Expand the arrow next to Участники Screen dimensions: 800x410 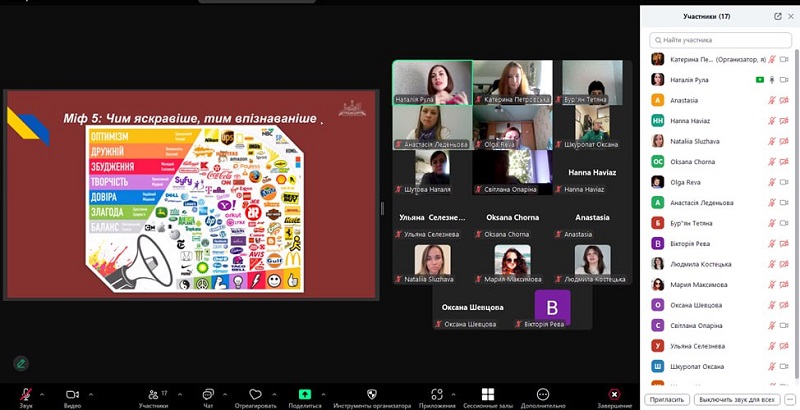pyautogui.click(x=180, y=394)
